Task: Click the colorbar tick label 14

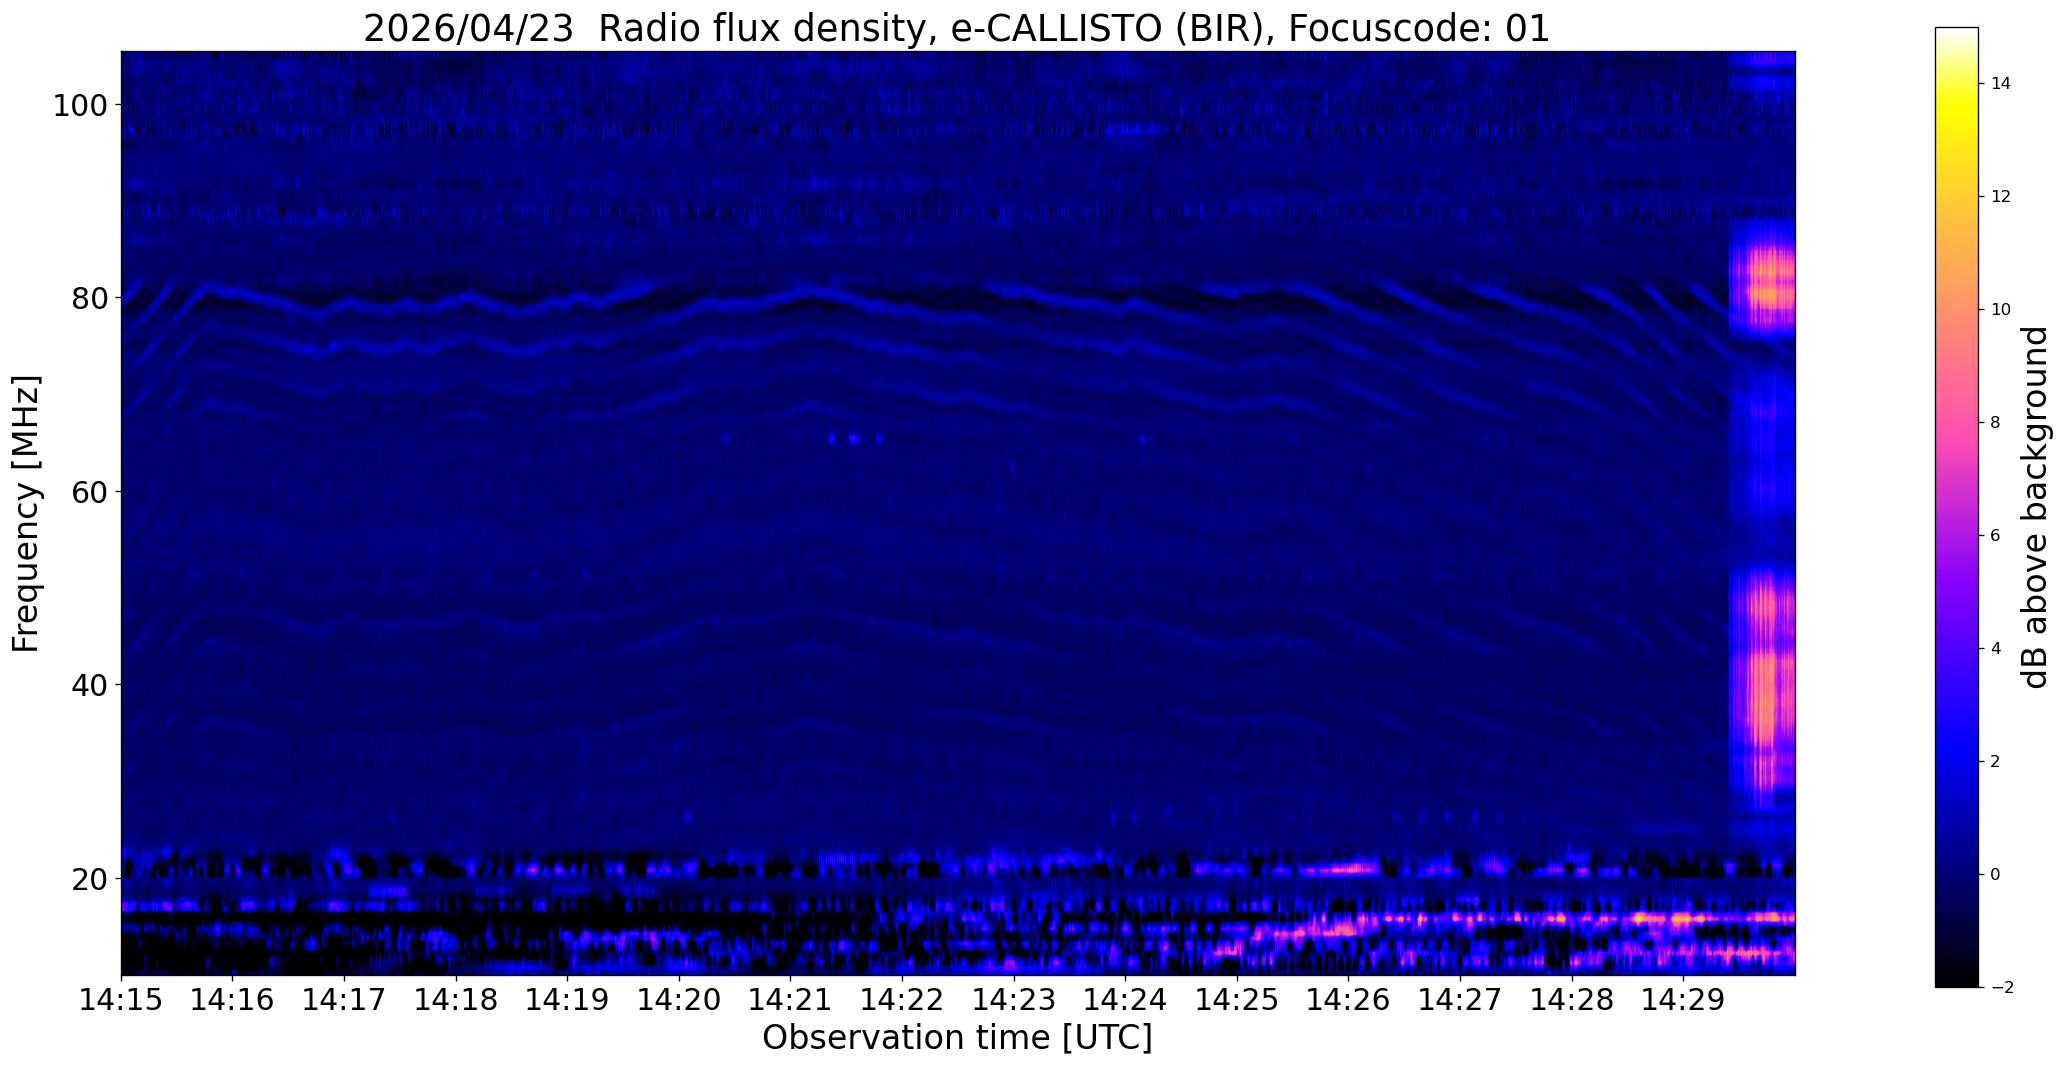Action: (2001, 83)
